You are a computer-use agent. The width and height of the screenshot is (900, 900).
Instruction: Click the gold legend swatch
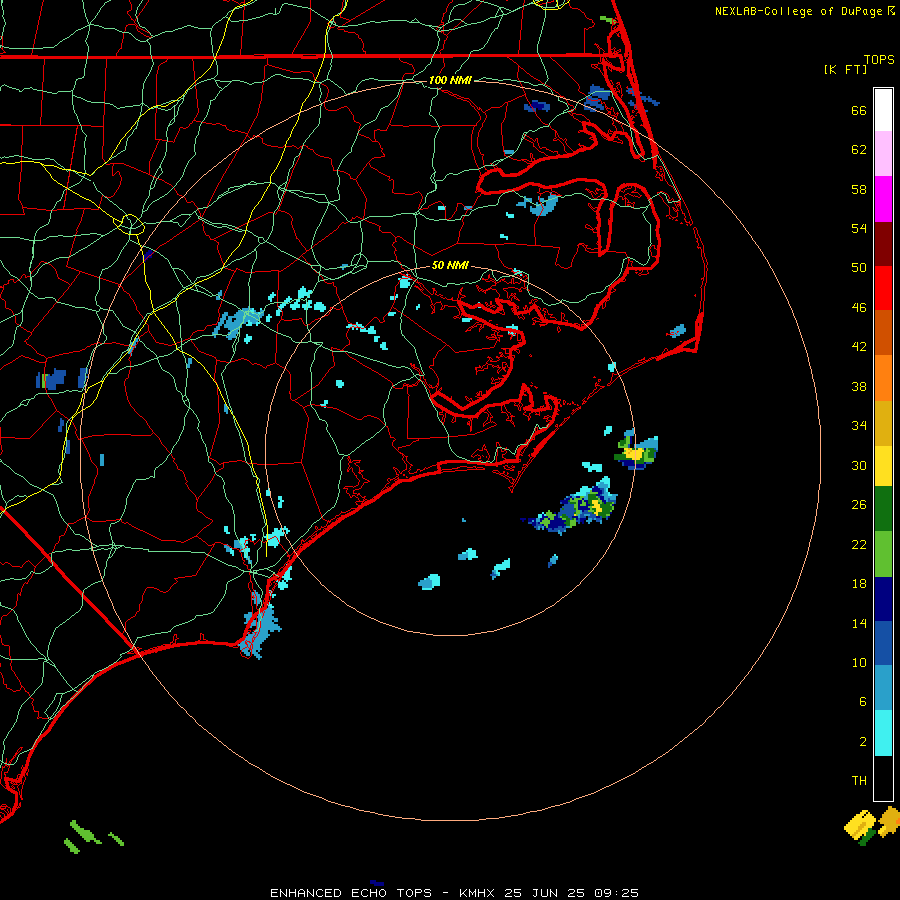click(883, 423)
